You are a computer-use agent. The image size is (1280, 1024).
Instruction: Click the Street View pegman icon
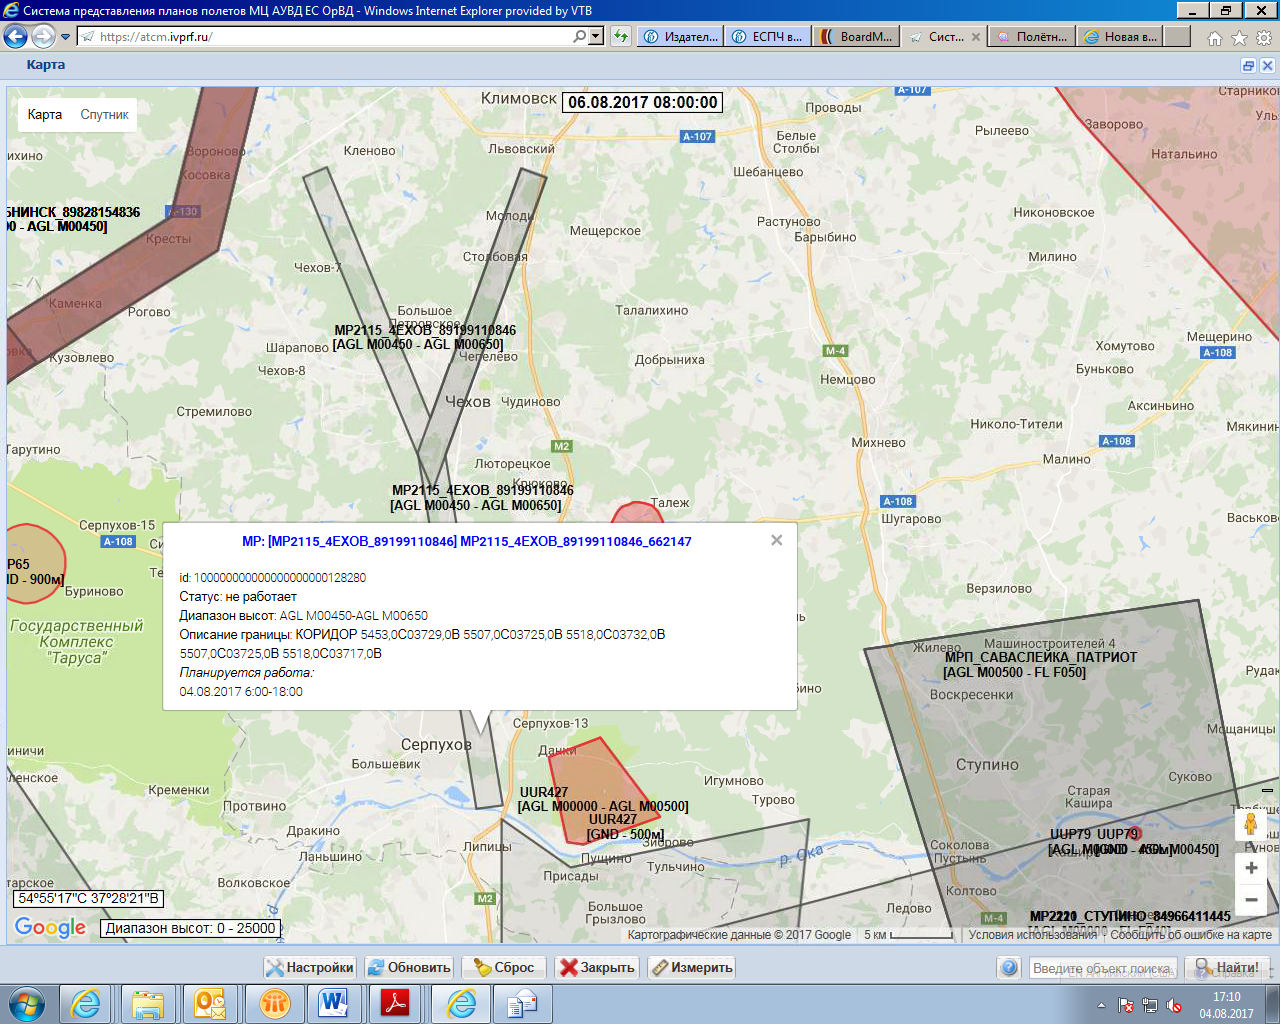pos(1250,825)
